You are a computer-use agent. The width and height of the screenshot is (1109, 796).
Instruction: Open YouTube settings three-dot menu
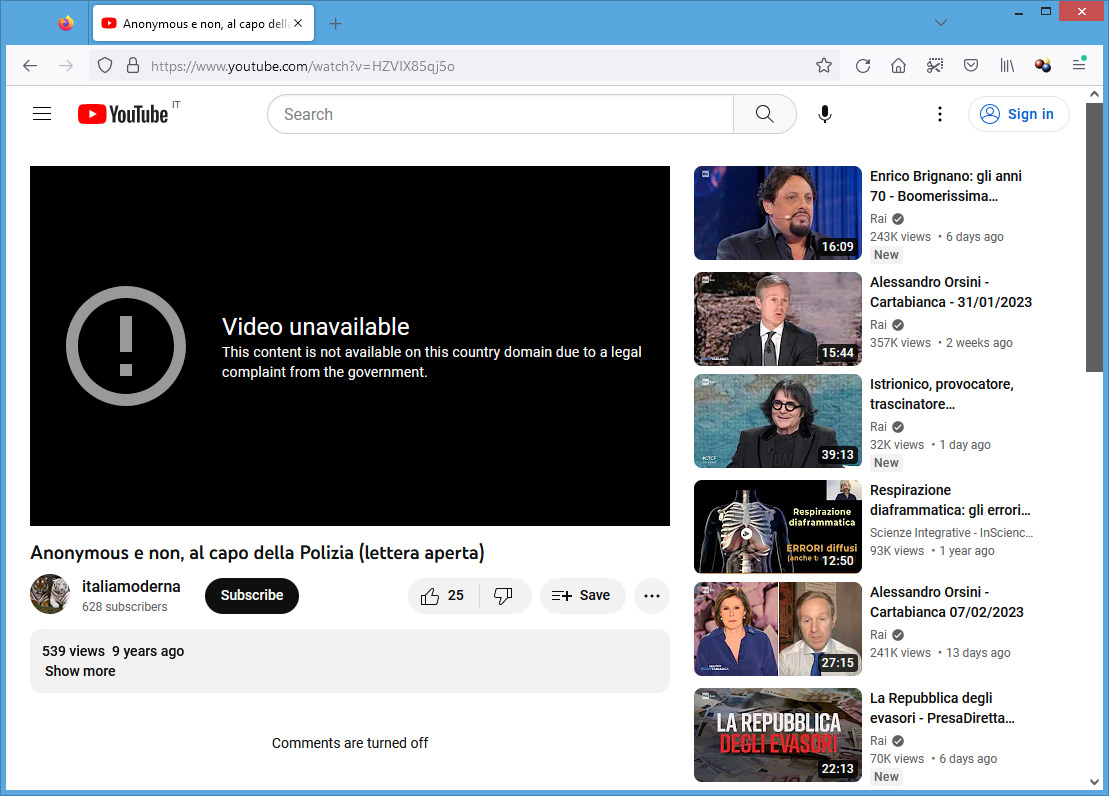click(939, 114)
